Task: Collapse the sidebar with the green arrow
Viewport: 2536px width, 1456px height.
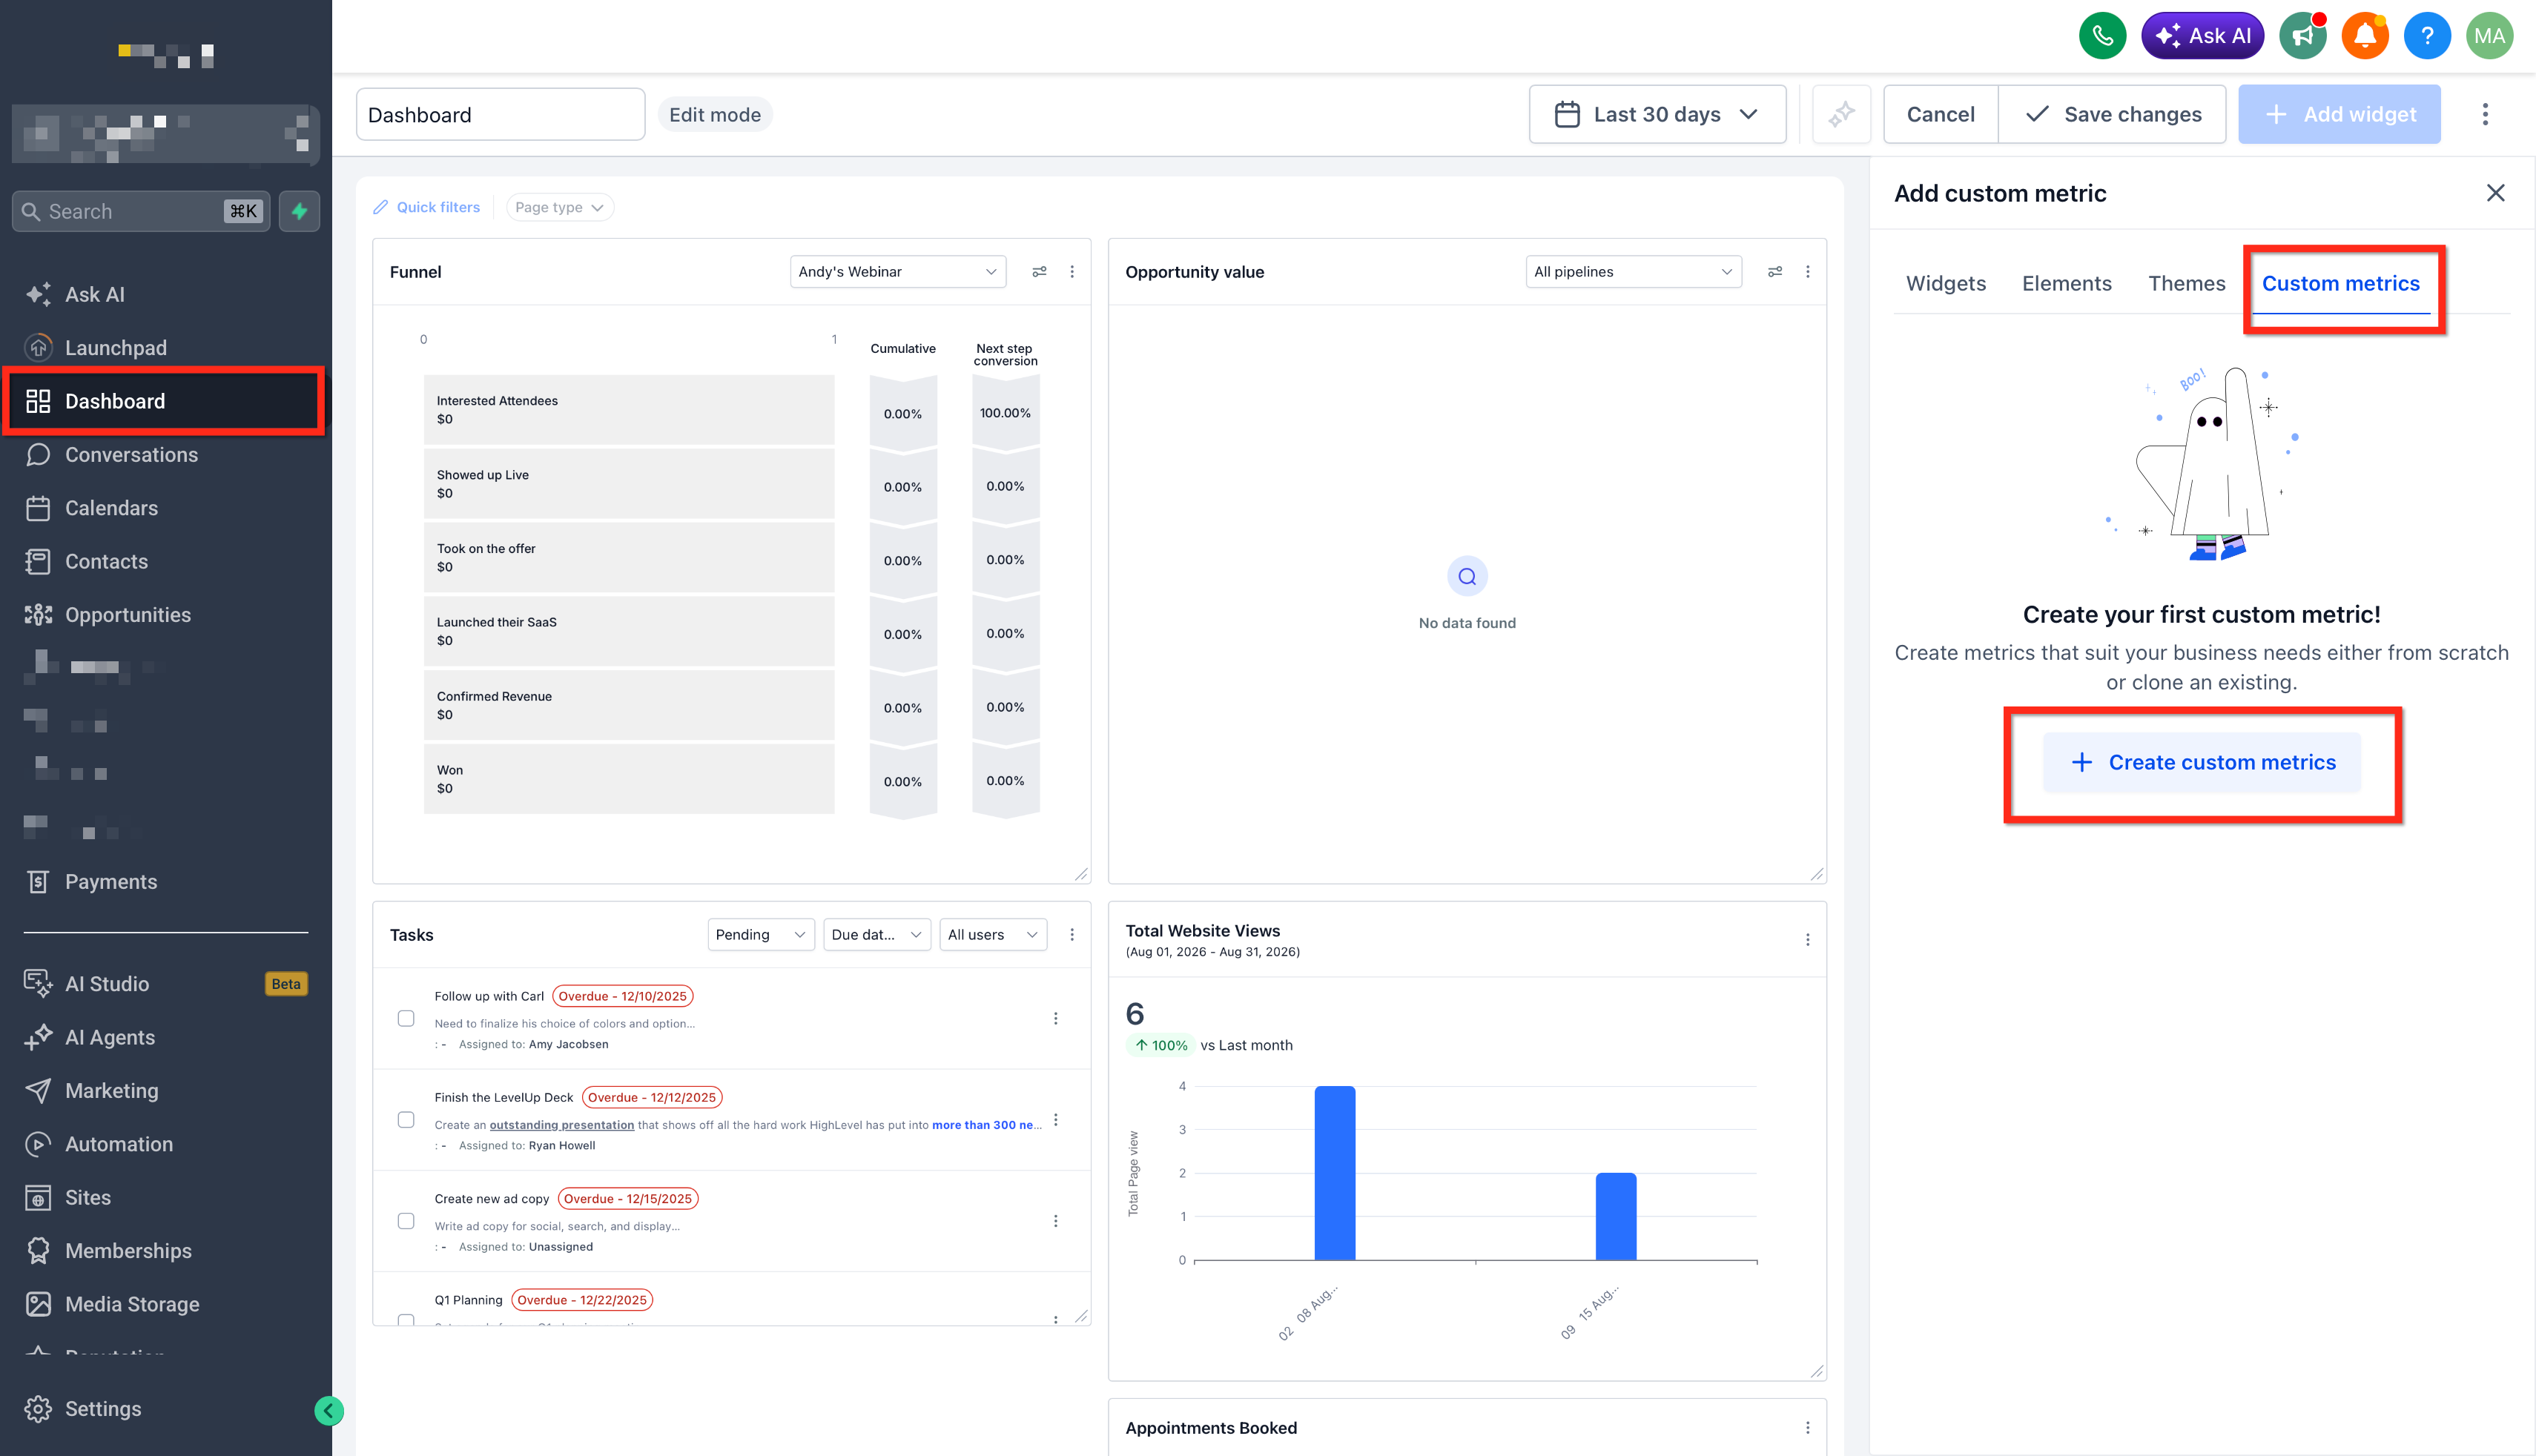Action: [329, 1410]
